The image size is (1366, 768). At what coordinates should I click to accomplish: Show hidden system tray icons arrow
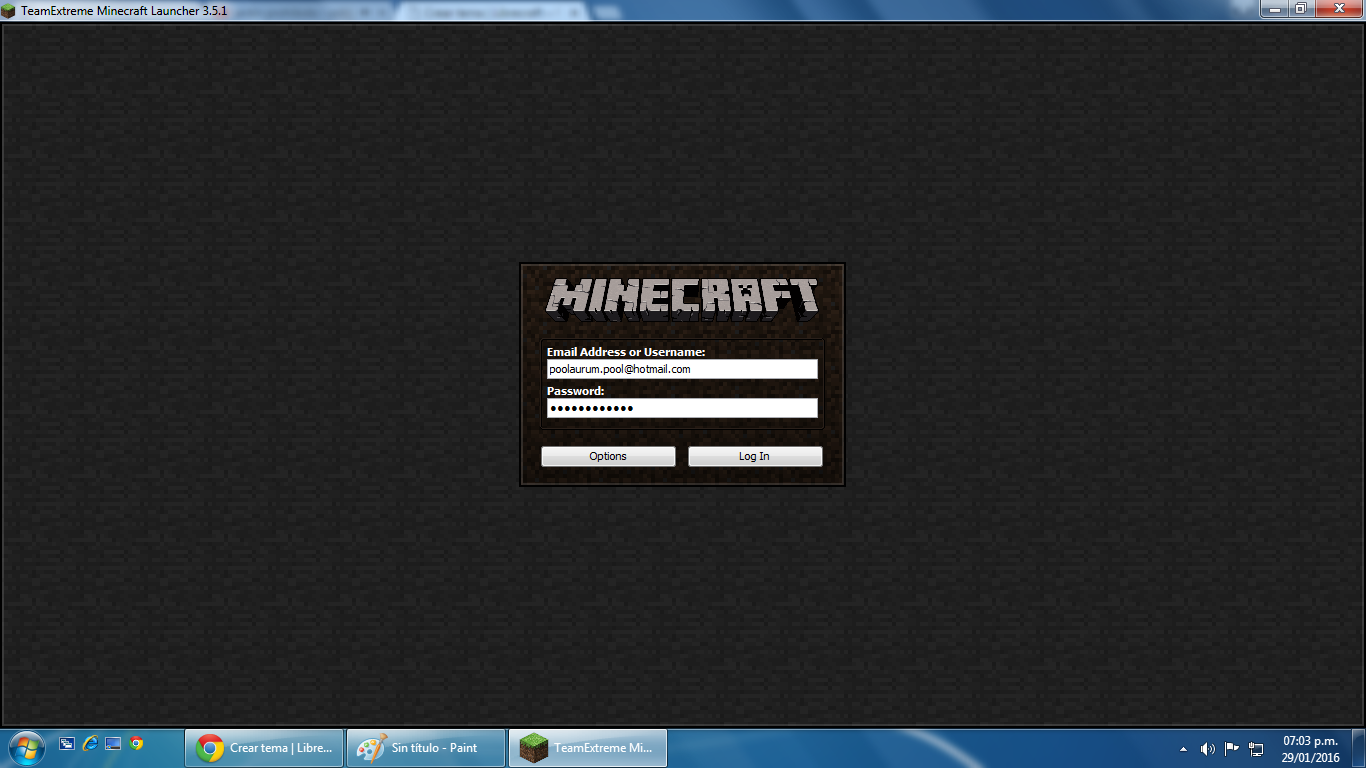1184,749
